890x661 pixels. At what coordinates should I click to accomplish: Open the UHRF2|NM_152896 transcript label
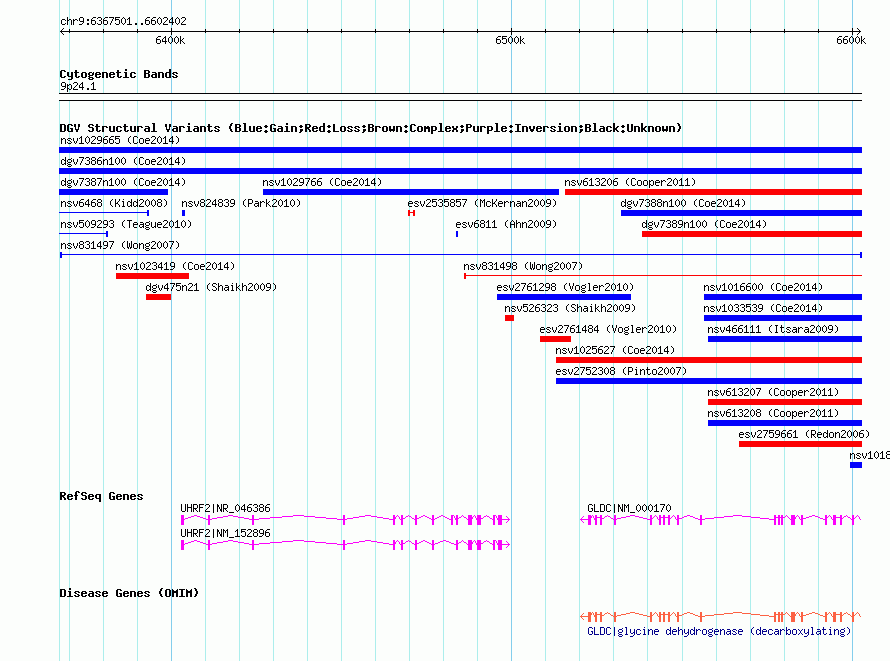[x=225, y=533]
